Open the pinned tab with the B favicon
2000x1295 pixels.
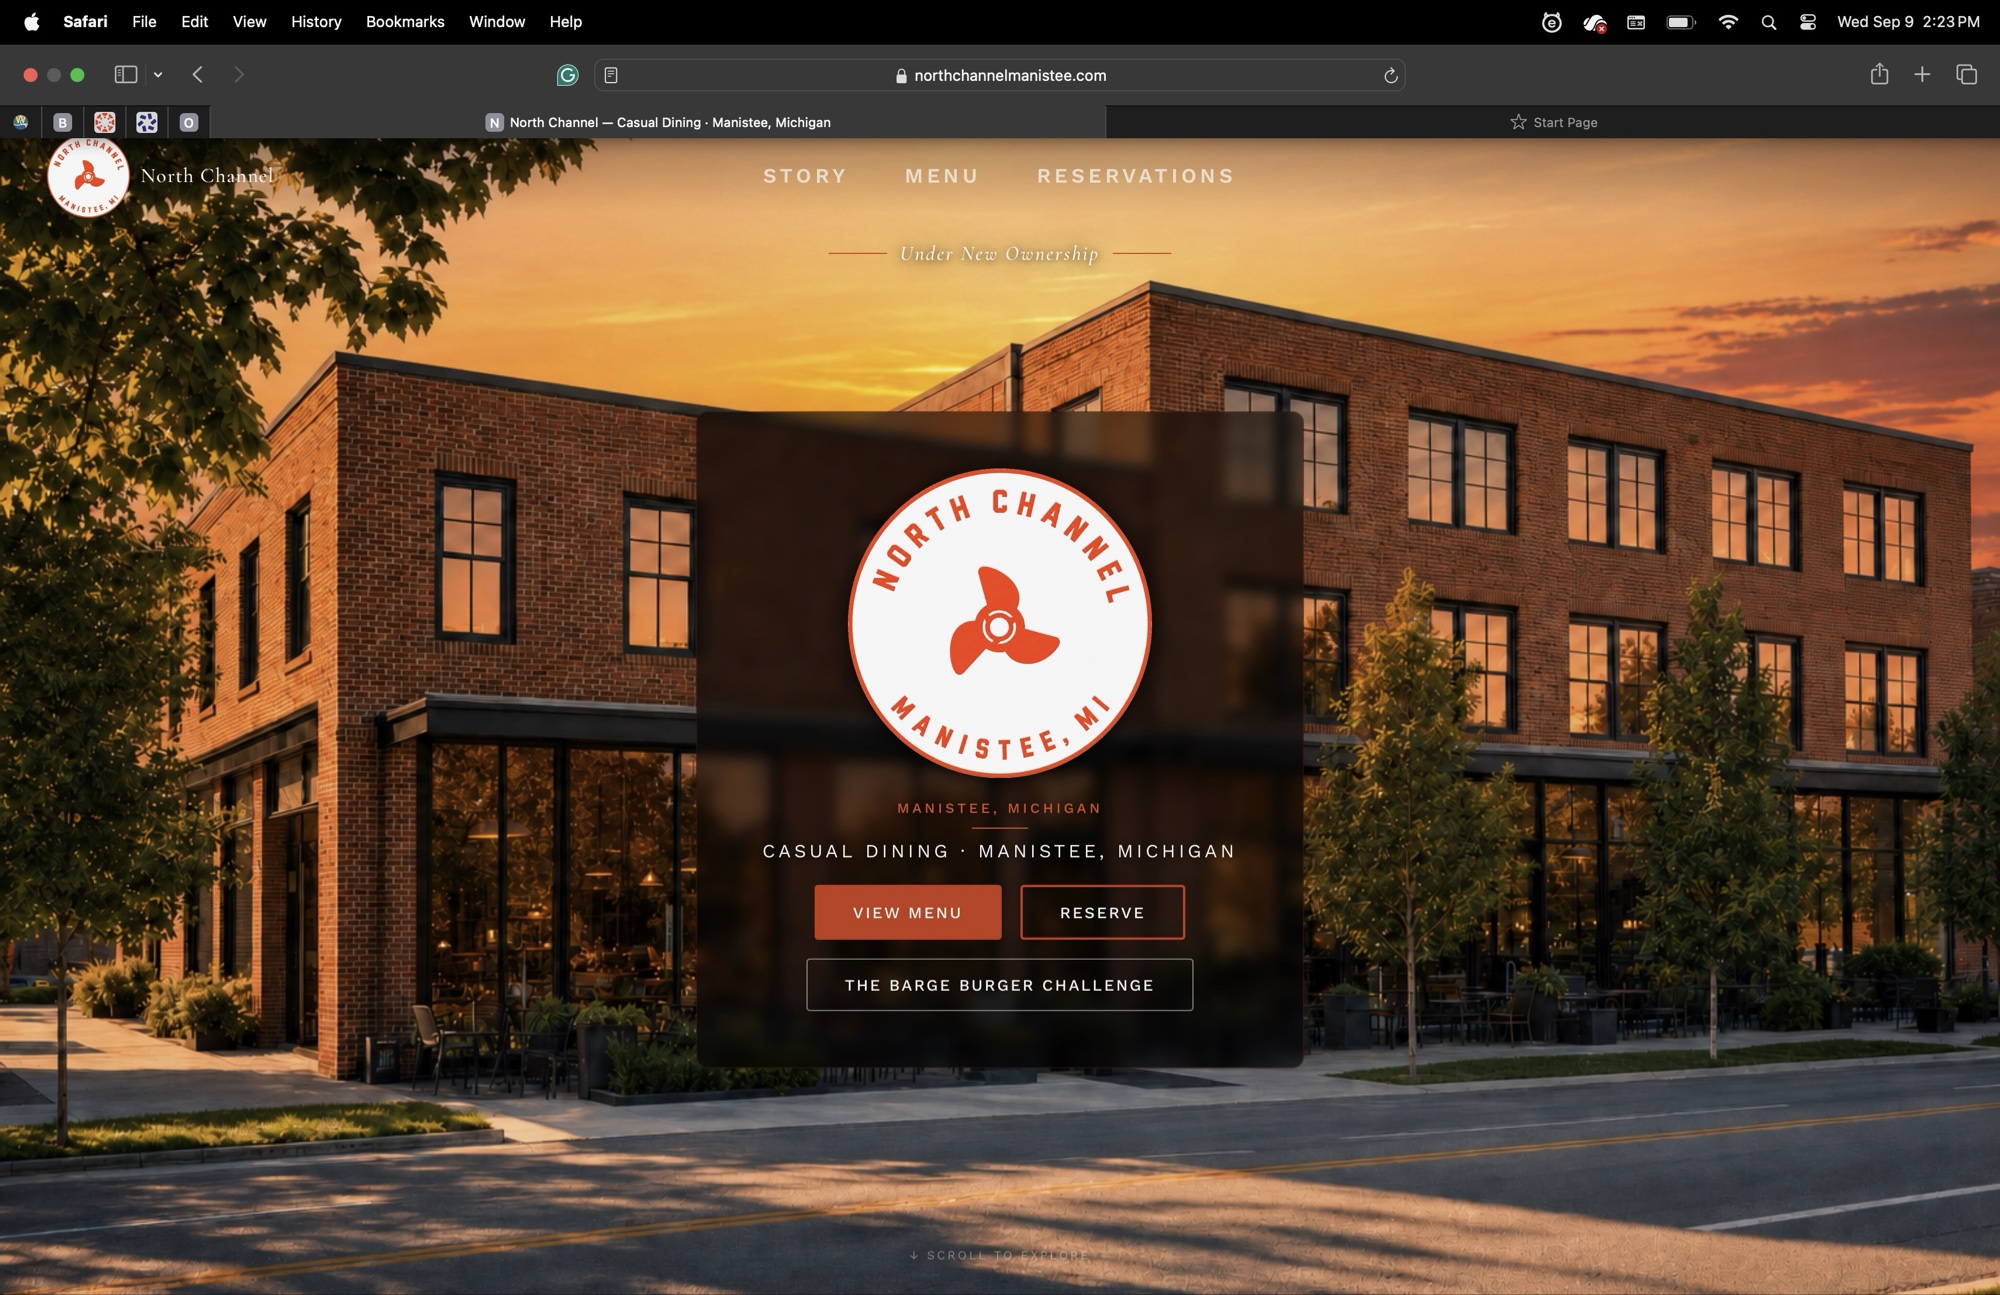point(62,122)
